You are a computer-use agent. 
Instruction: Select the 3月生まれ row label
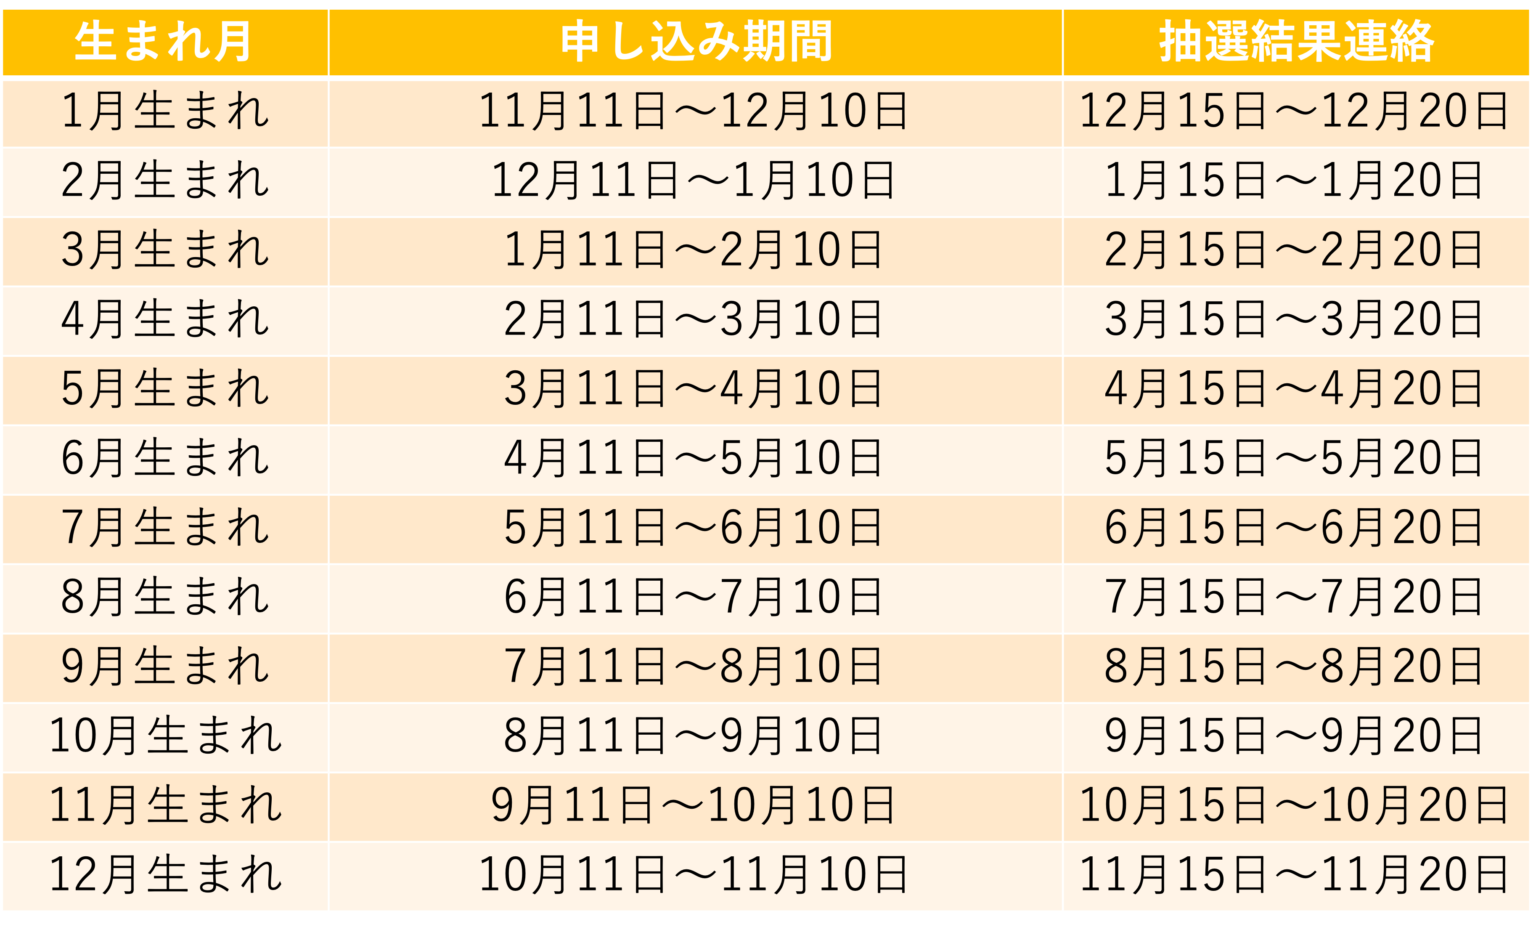[x=165, y=250]
